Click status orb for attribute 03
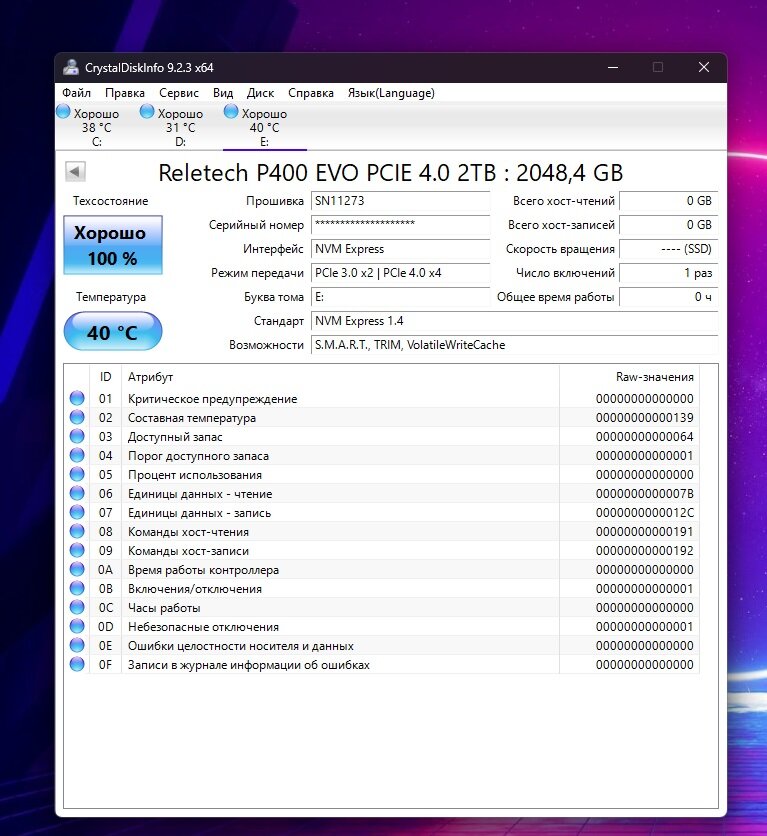767x836 pixels. coord(77,436)
